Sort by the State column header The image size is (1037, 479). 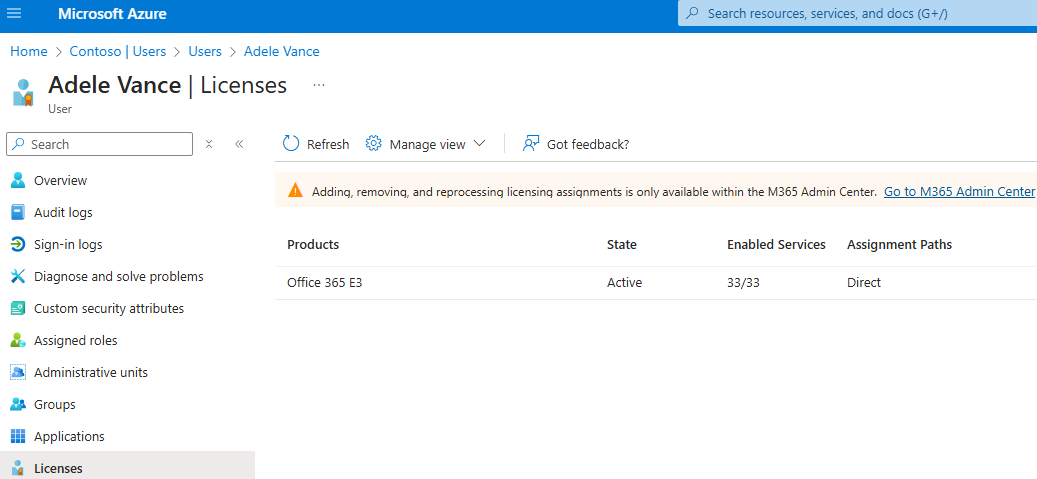coord(622,245)
